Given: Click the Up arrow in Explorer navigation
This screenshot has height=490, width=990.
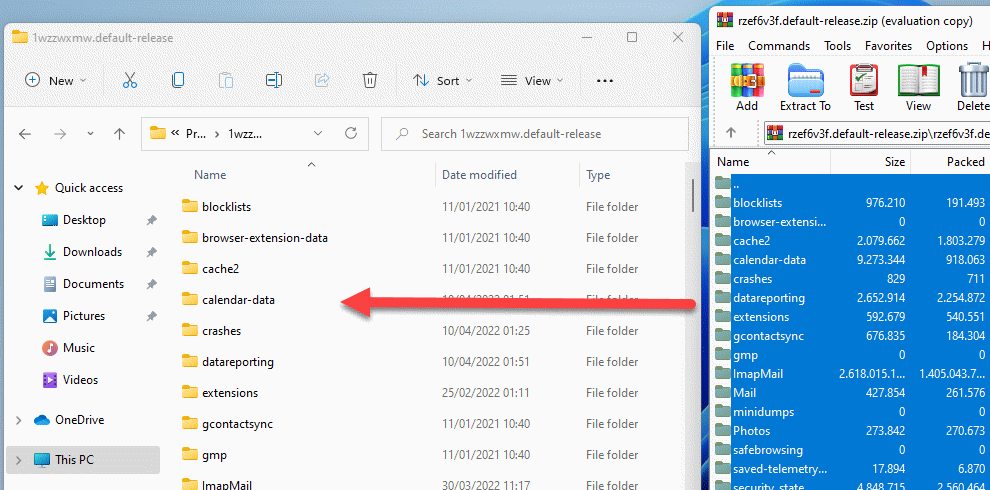Looking at the screenshot, I should 119,134.
